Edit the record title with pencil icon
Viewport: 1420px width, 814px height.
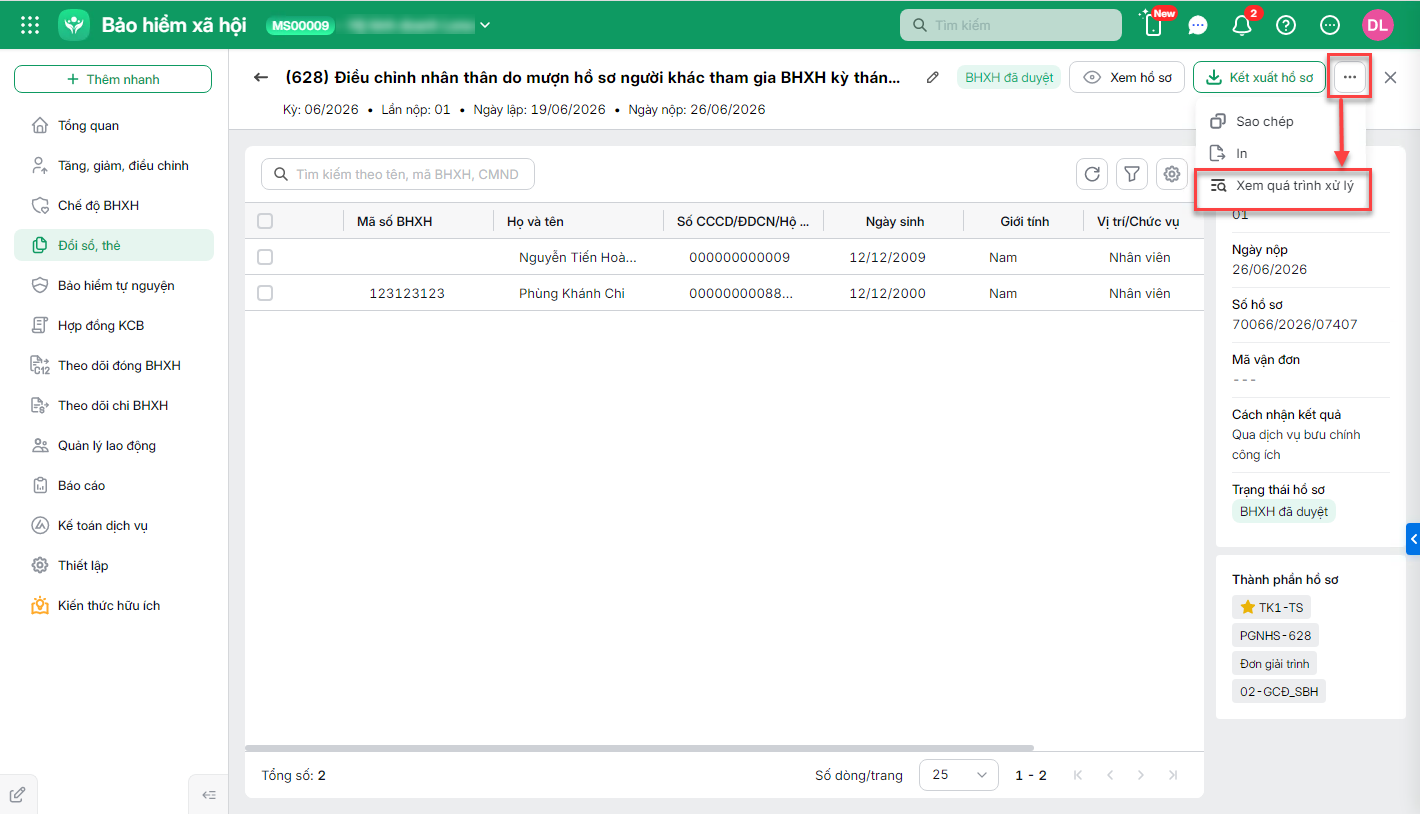coord(933,77)
